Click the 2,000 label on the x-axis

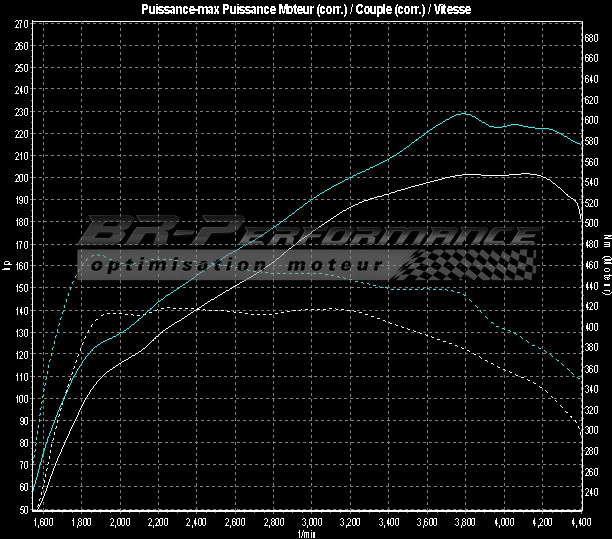(x=120, y=522)
